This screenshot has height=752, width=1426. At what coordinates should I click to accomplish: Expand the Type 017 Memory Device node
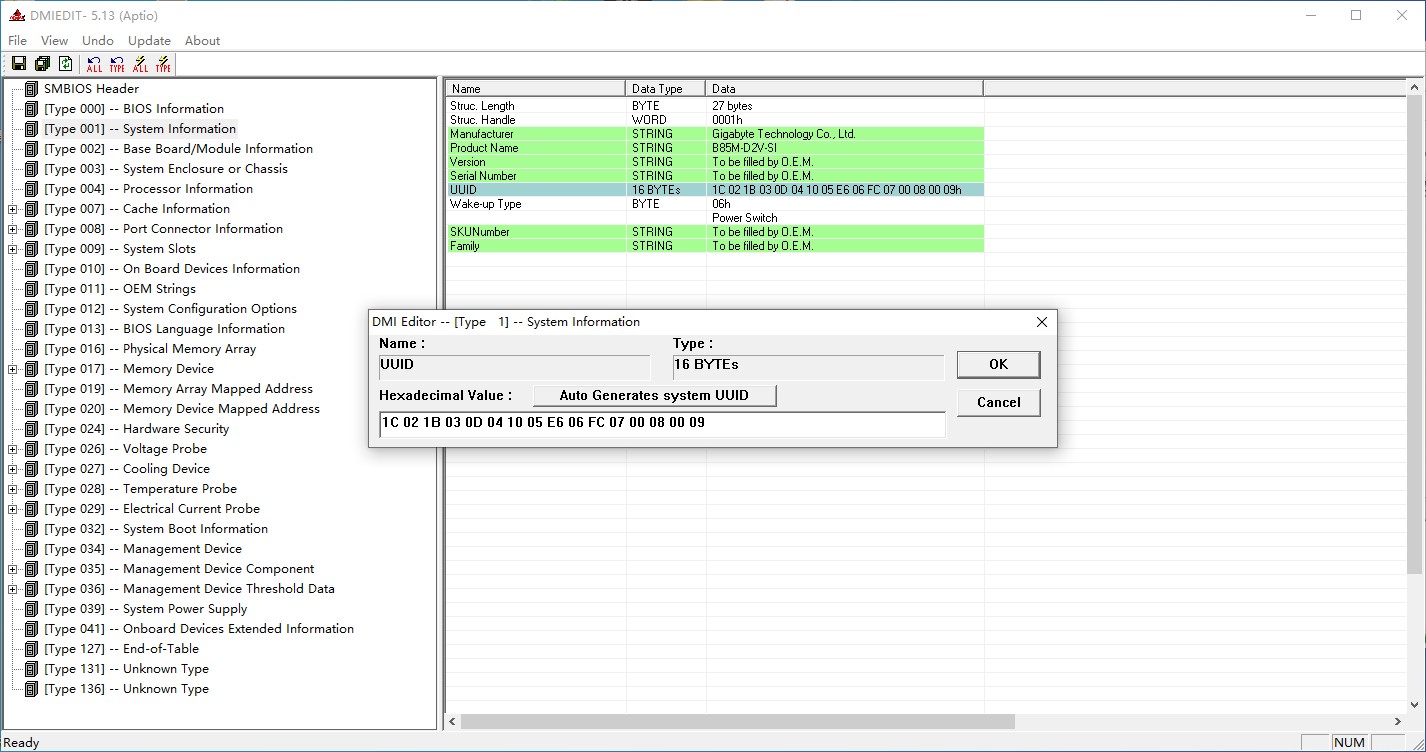coord(12,369)
